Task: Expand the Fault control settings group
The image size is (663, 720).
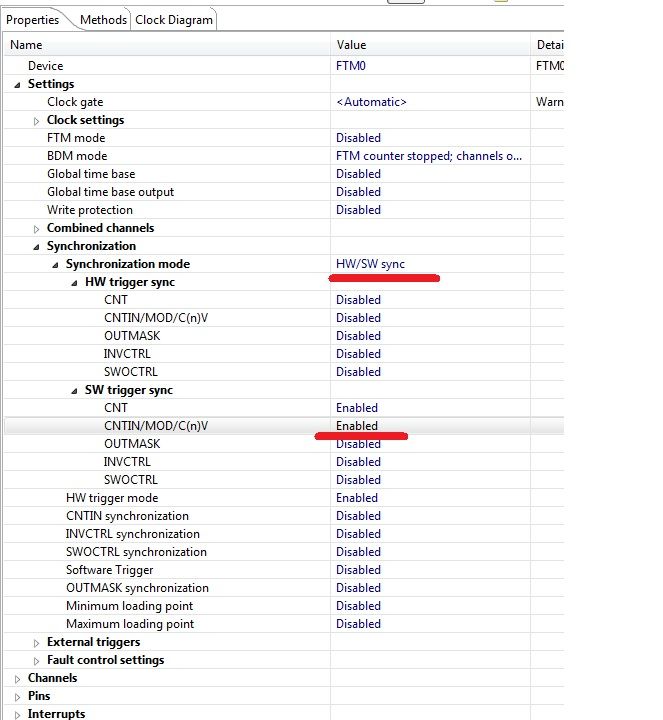Action: pyautogui.click(x=36, y=661)
